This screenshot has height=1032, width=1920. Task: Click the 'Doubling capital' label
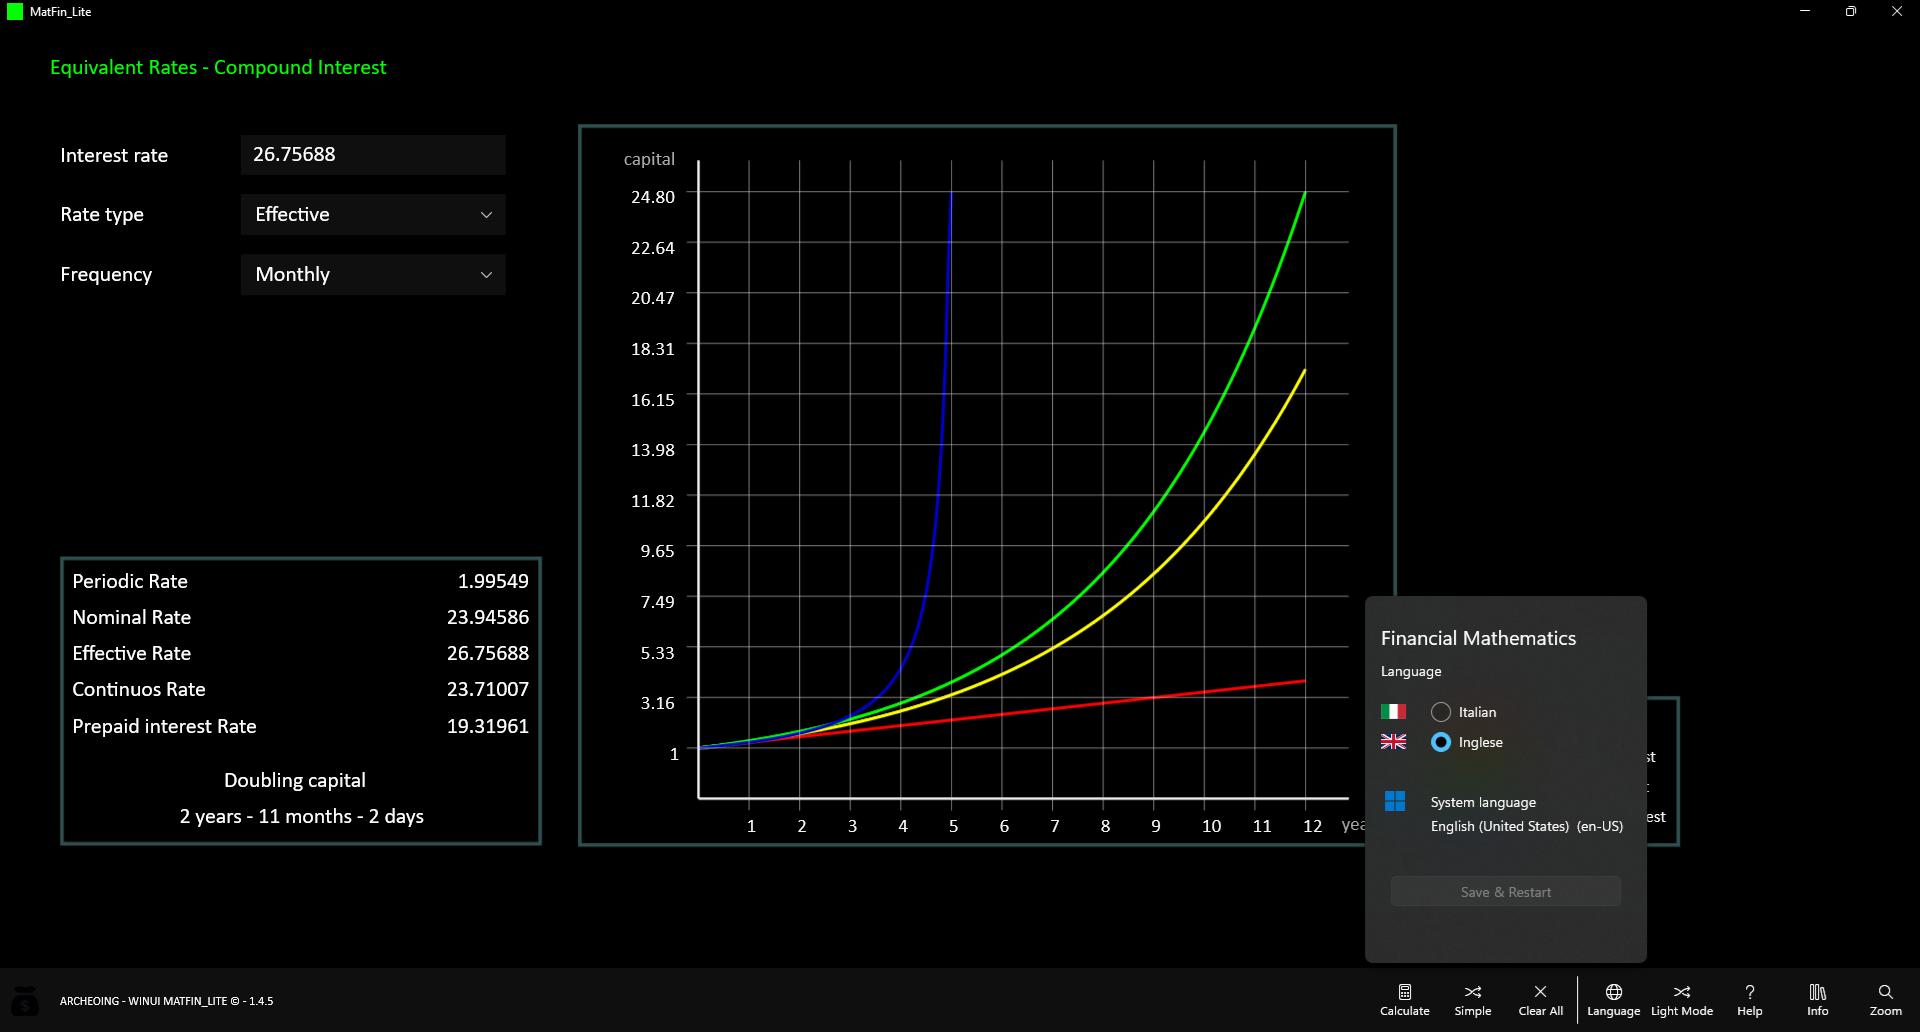(295, 780)
